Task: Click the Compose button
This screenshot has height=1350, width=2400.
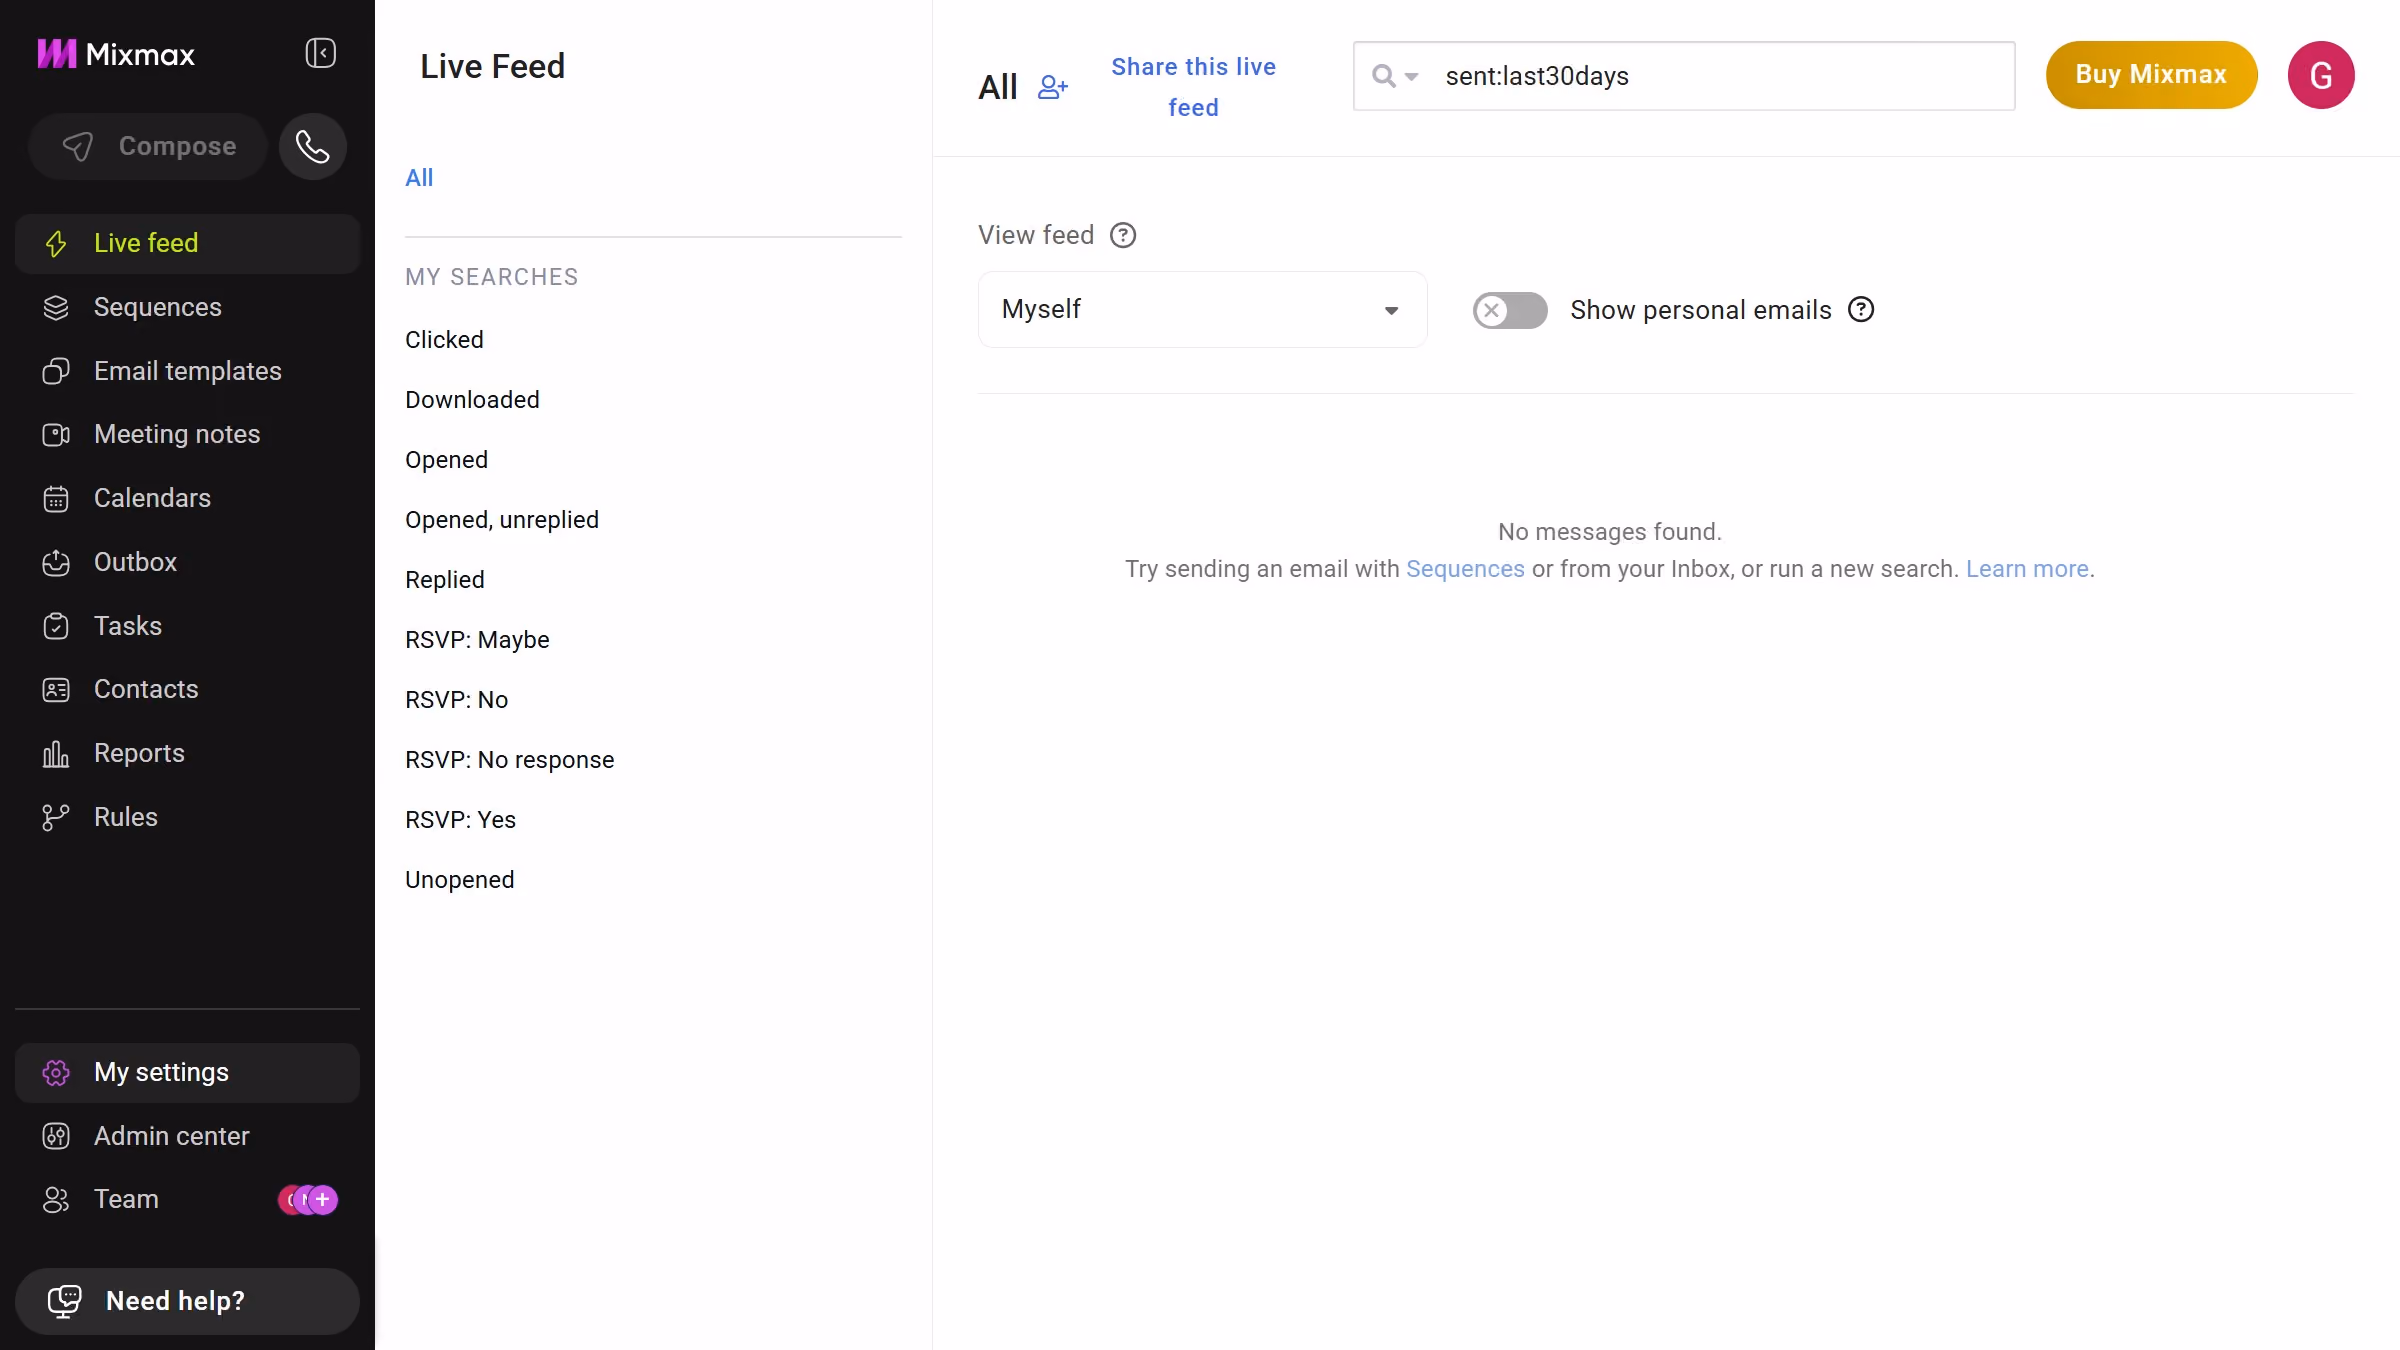Action: coord(148,147)
